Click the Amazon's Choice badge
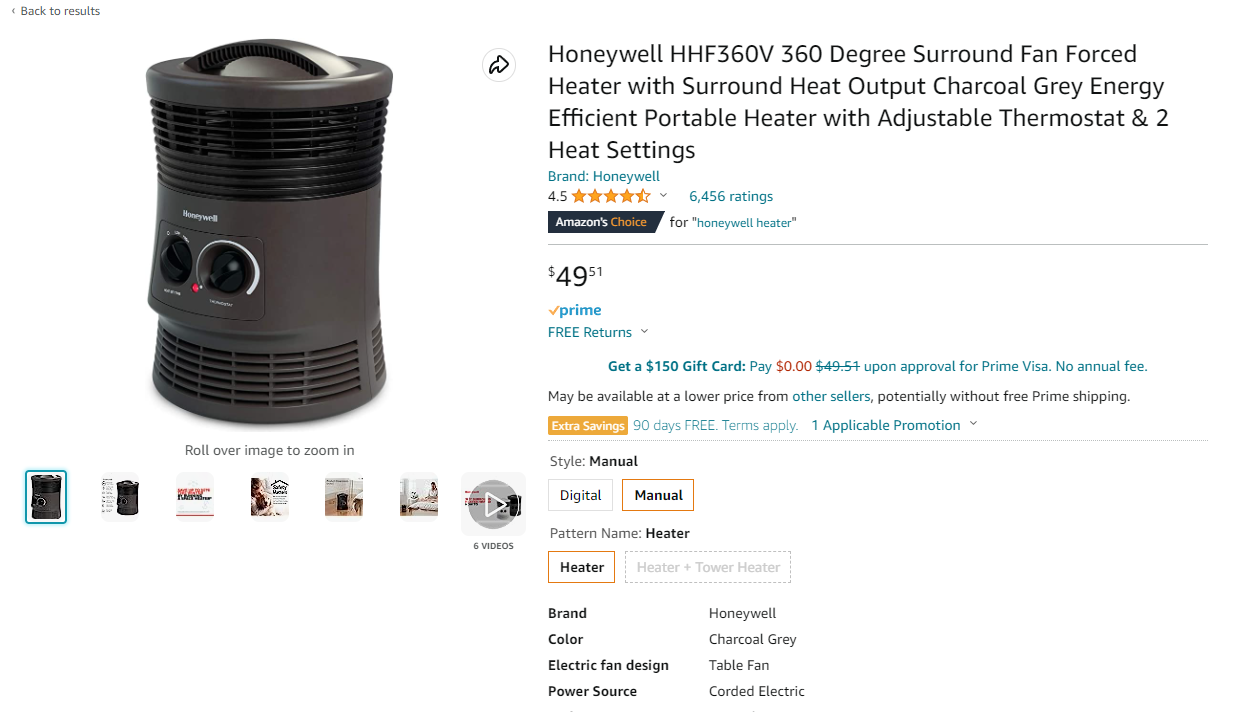Image resolution: width=1233 pixels, height=712 pixels. pos(602,222)
